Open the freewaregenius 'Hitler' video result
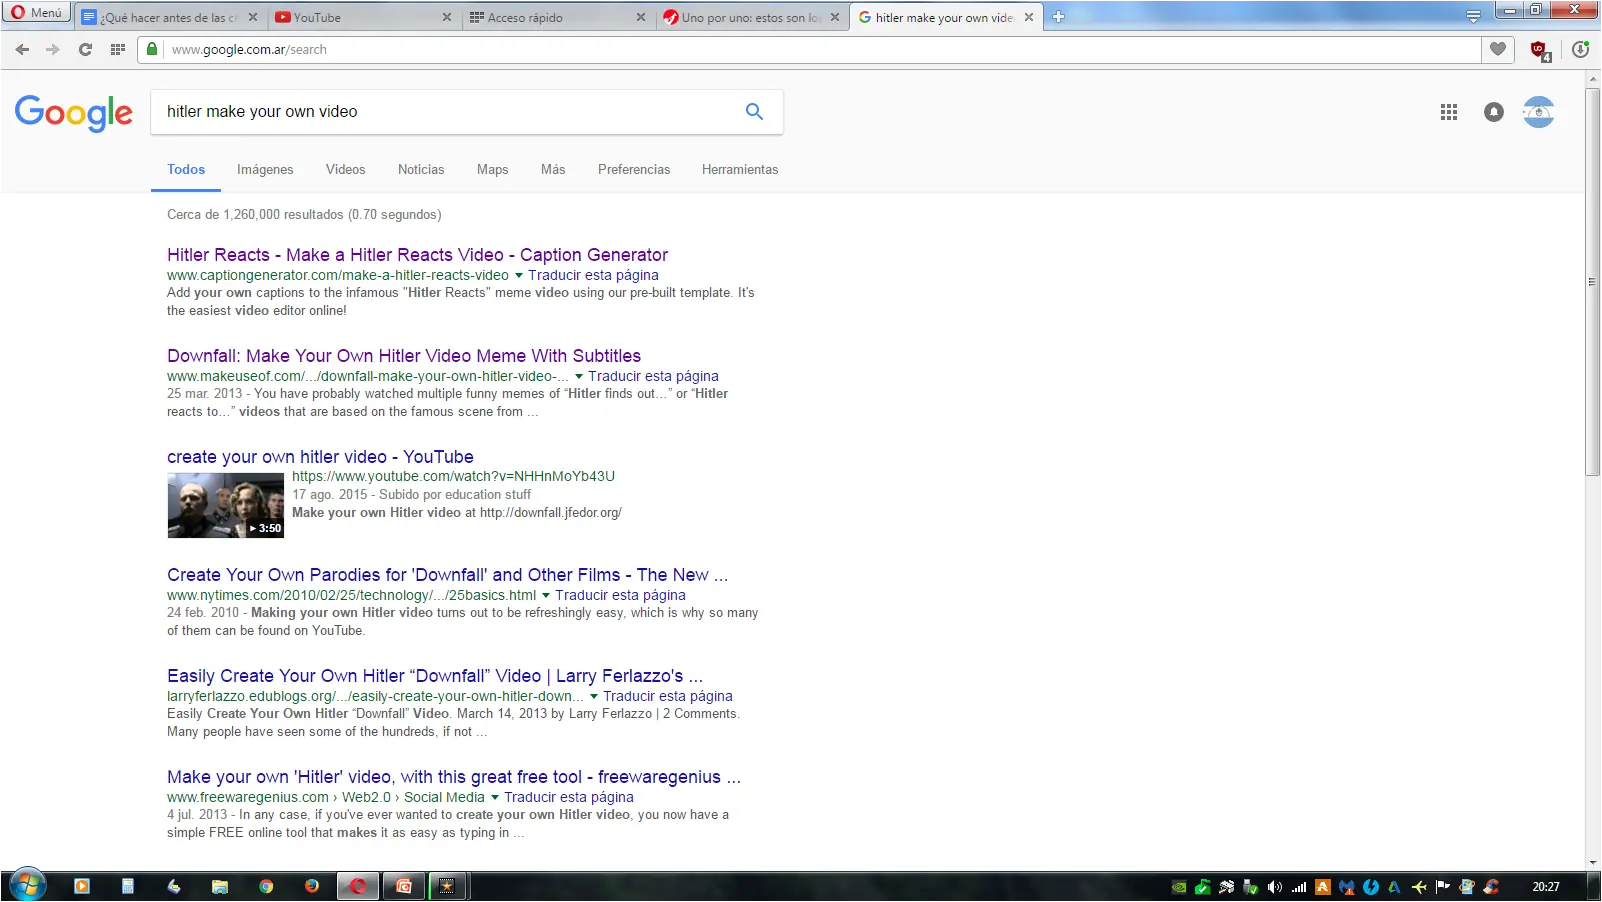1602x902 pixels. click(454, 777)
